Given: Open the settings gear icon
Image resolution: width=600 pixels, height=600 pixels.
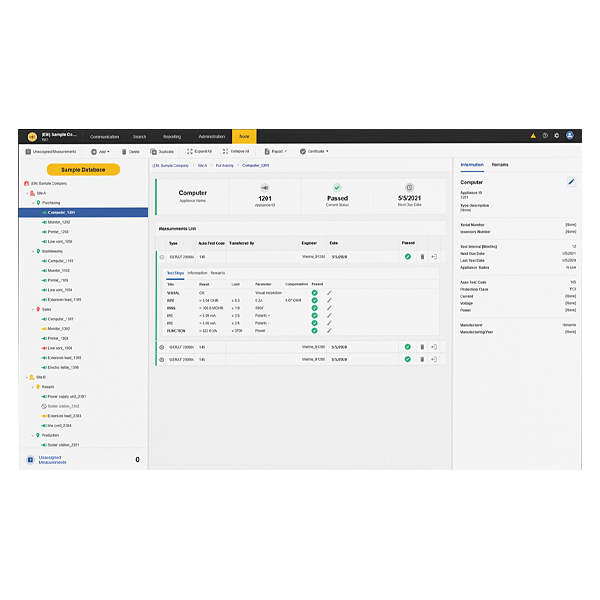Looking at the screenshot, I should (x=557, y=136).
